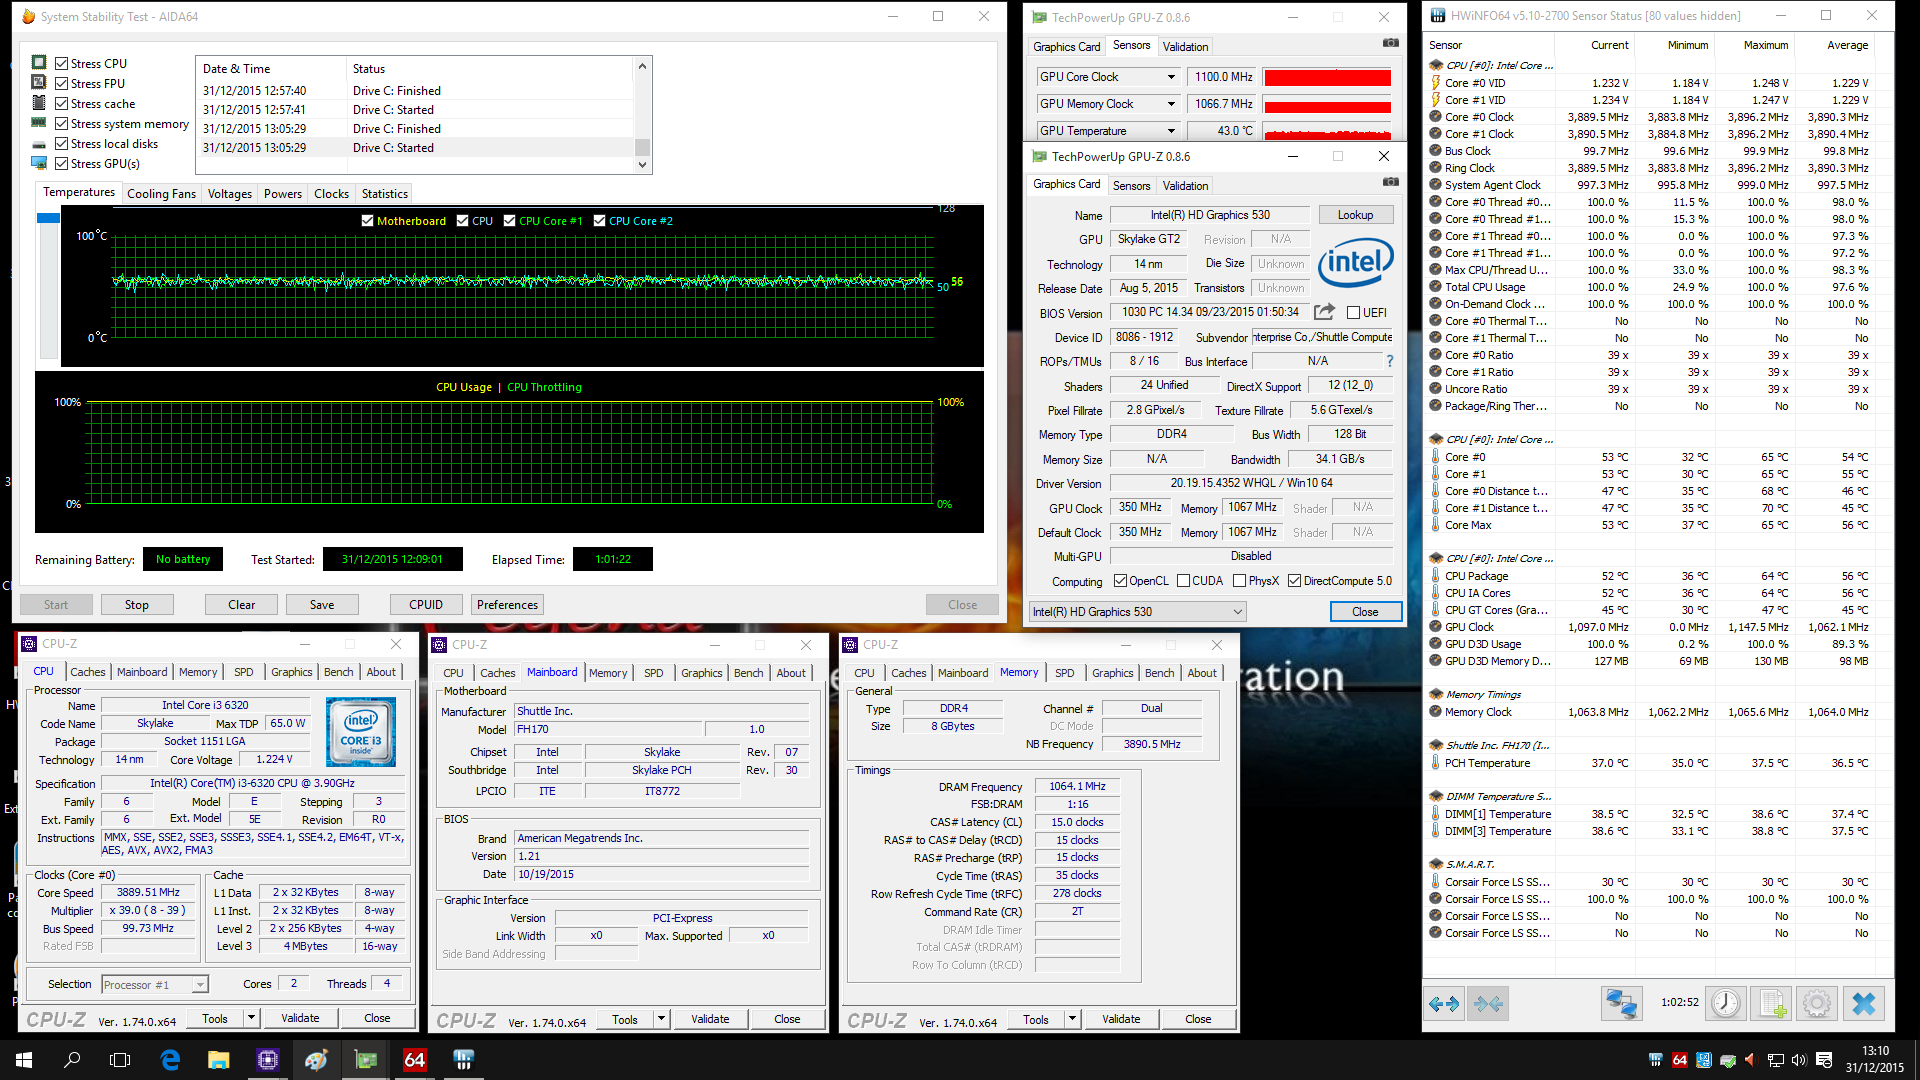This screenshot has height=1080, width=1920.
Task: Click Validate in Memory CPU-Z window
Action: [x=1121, y=1019]
